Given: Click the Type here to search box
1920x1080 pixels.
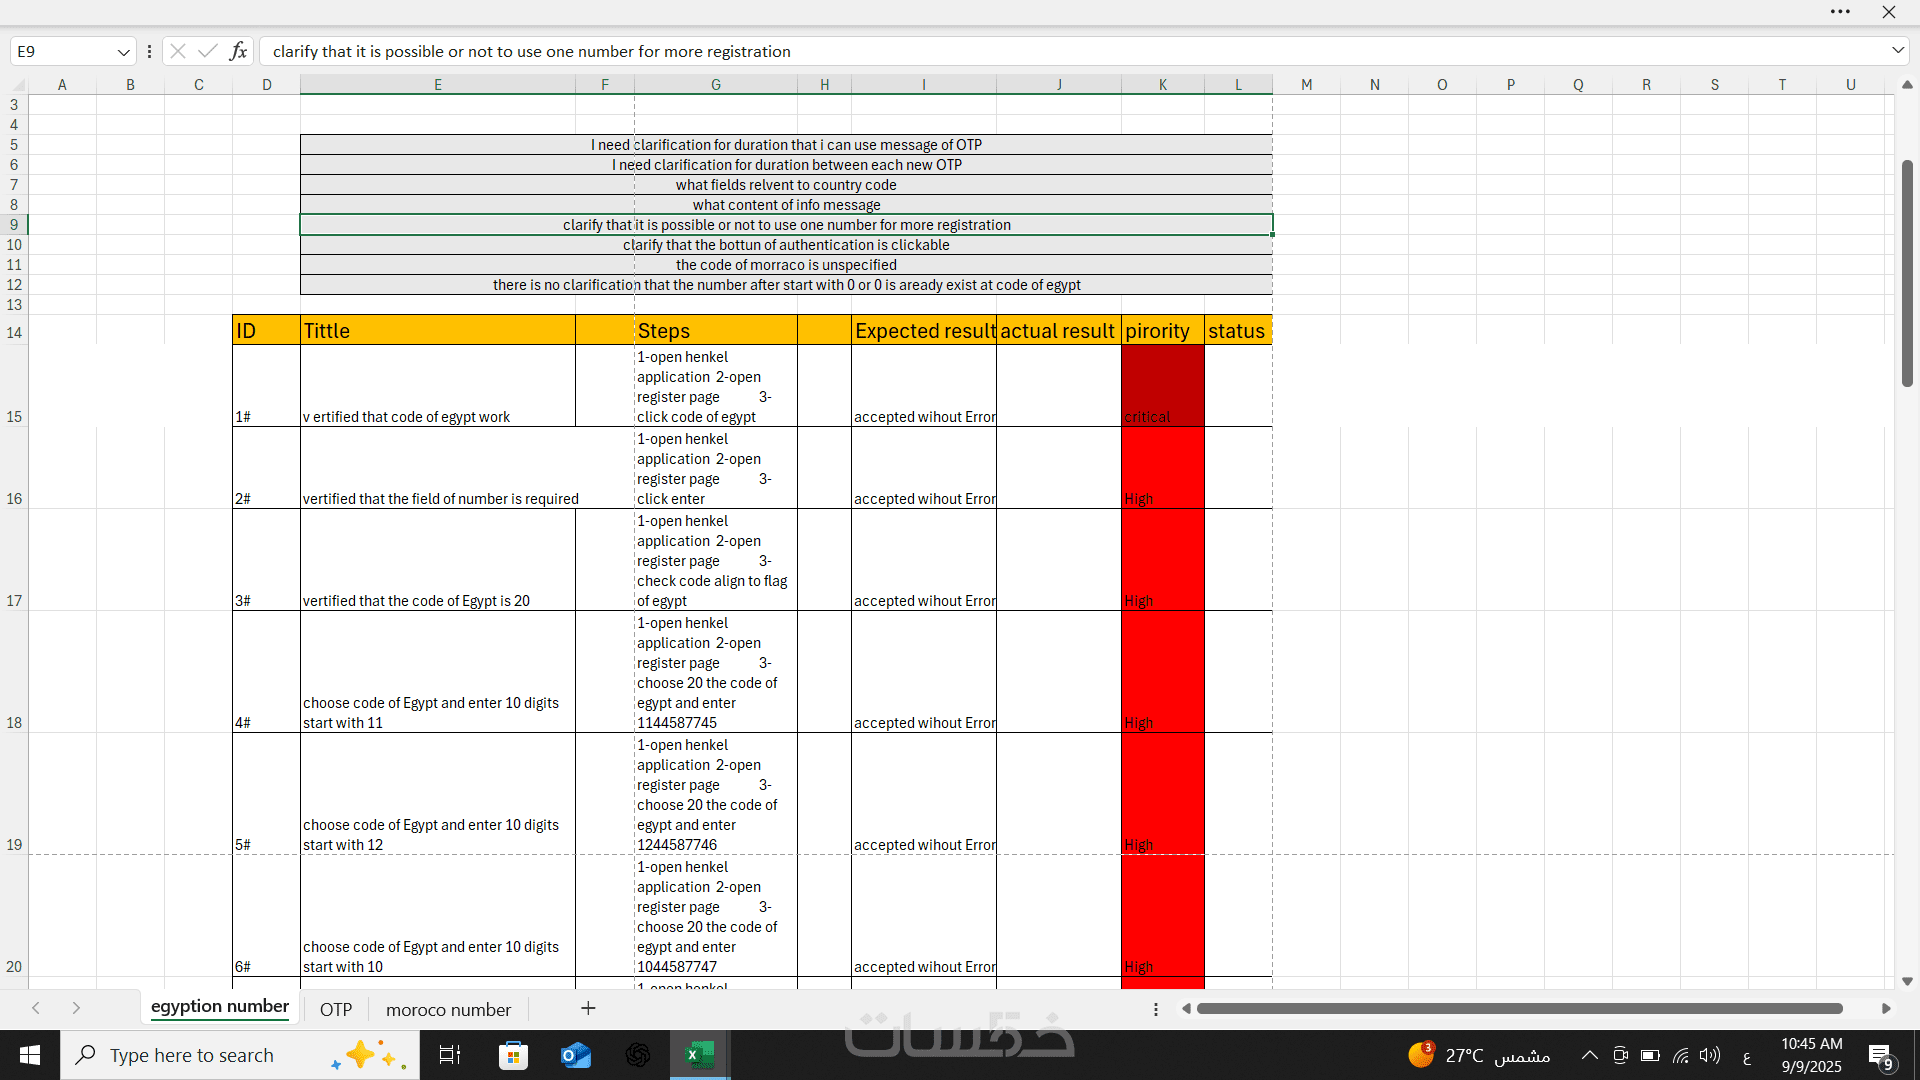Looking at the screenshot, I should pyautogui.click(x=191, y=1055).
